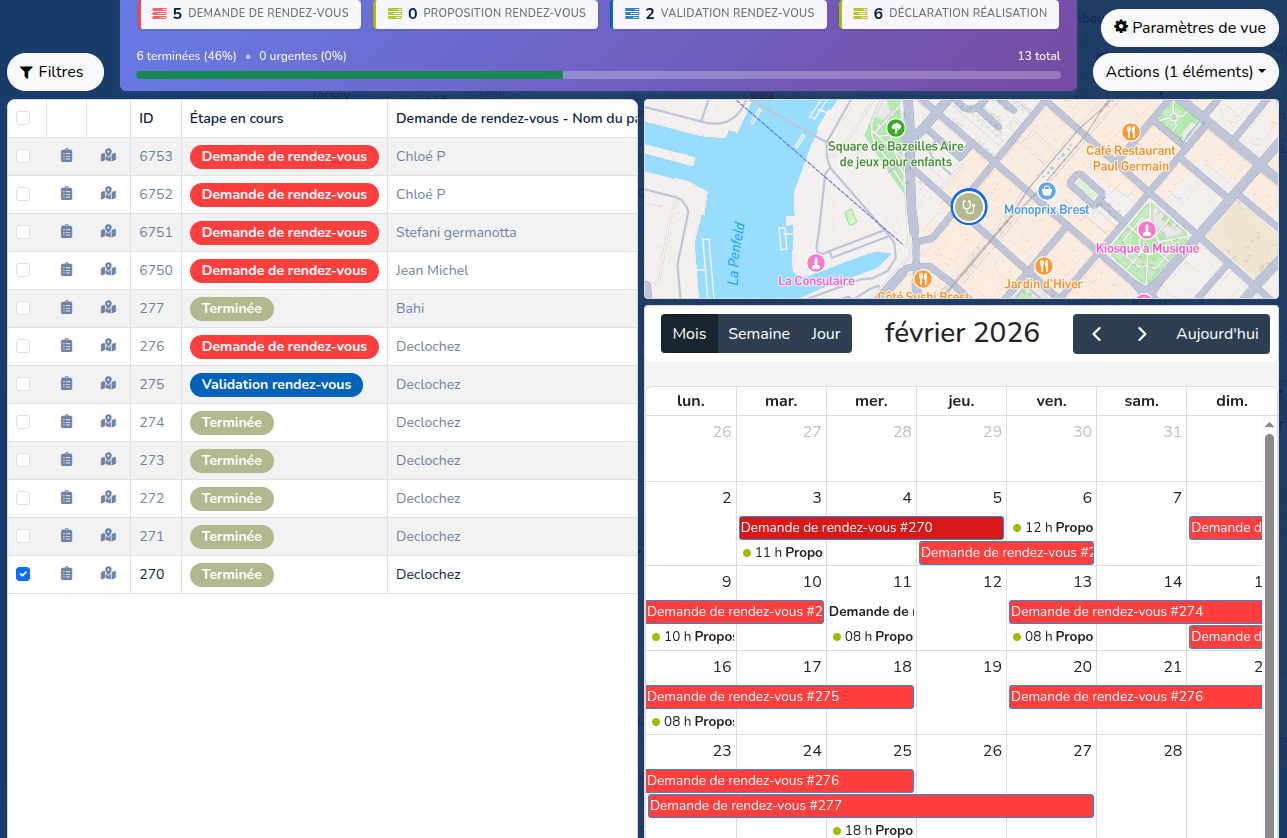This screenshot has width=1287, height=838.
Task: Go to next month with right chevron
Action: 1142,334
